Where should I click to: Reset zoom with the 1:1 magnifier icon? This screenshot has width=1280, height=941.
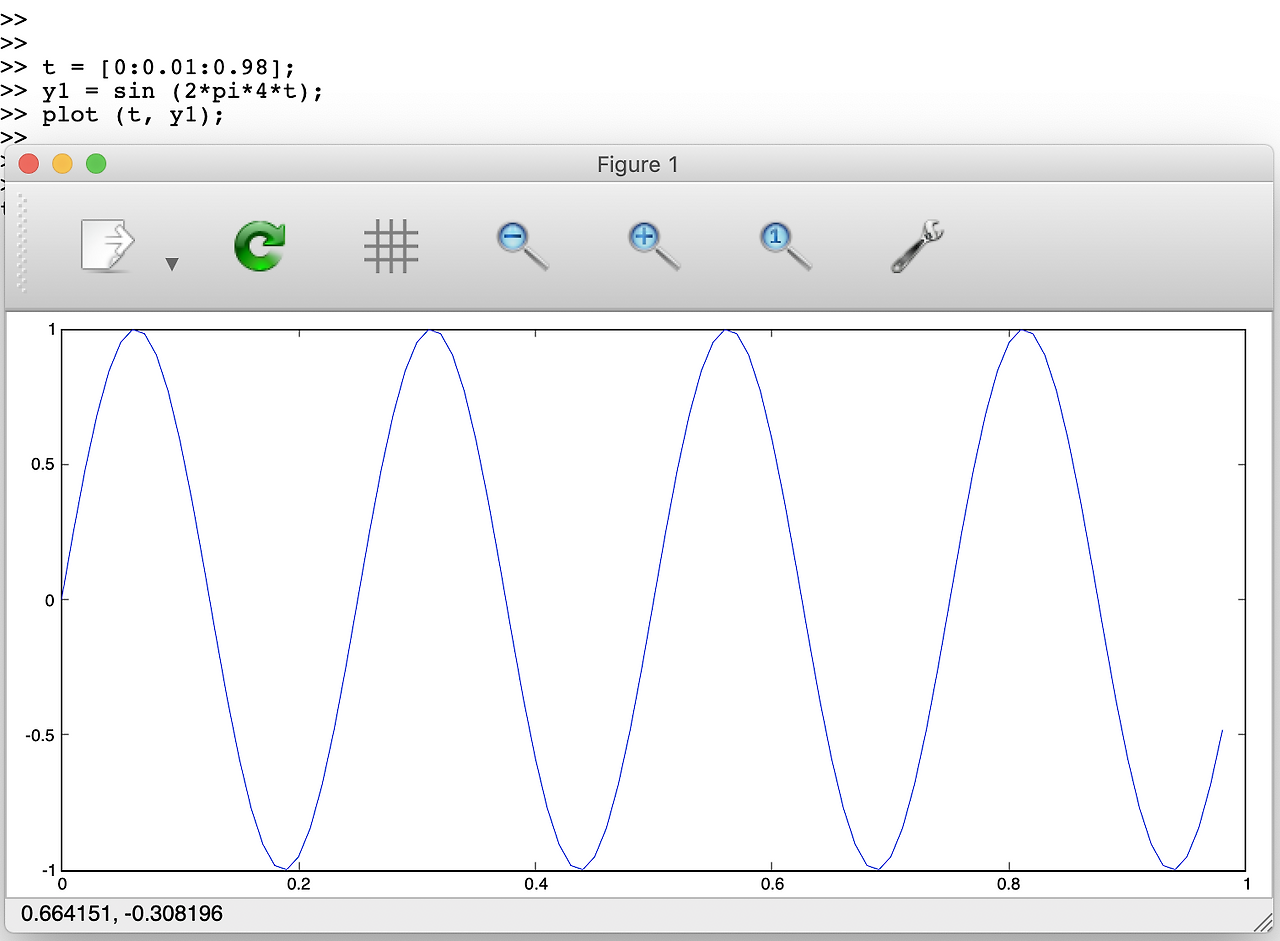(785, 247)
